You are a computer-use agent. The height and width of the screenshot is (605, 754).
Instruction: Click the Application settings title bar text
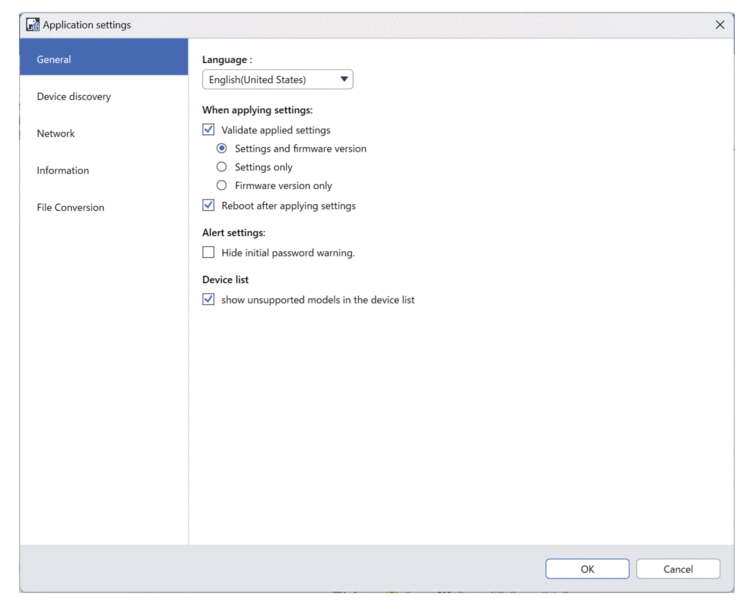point(87,24)
